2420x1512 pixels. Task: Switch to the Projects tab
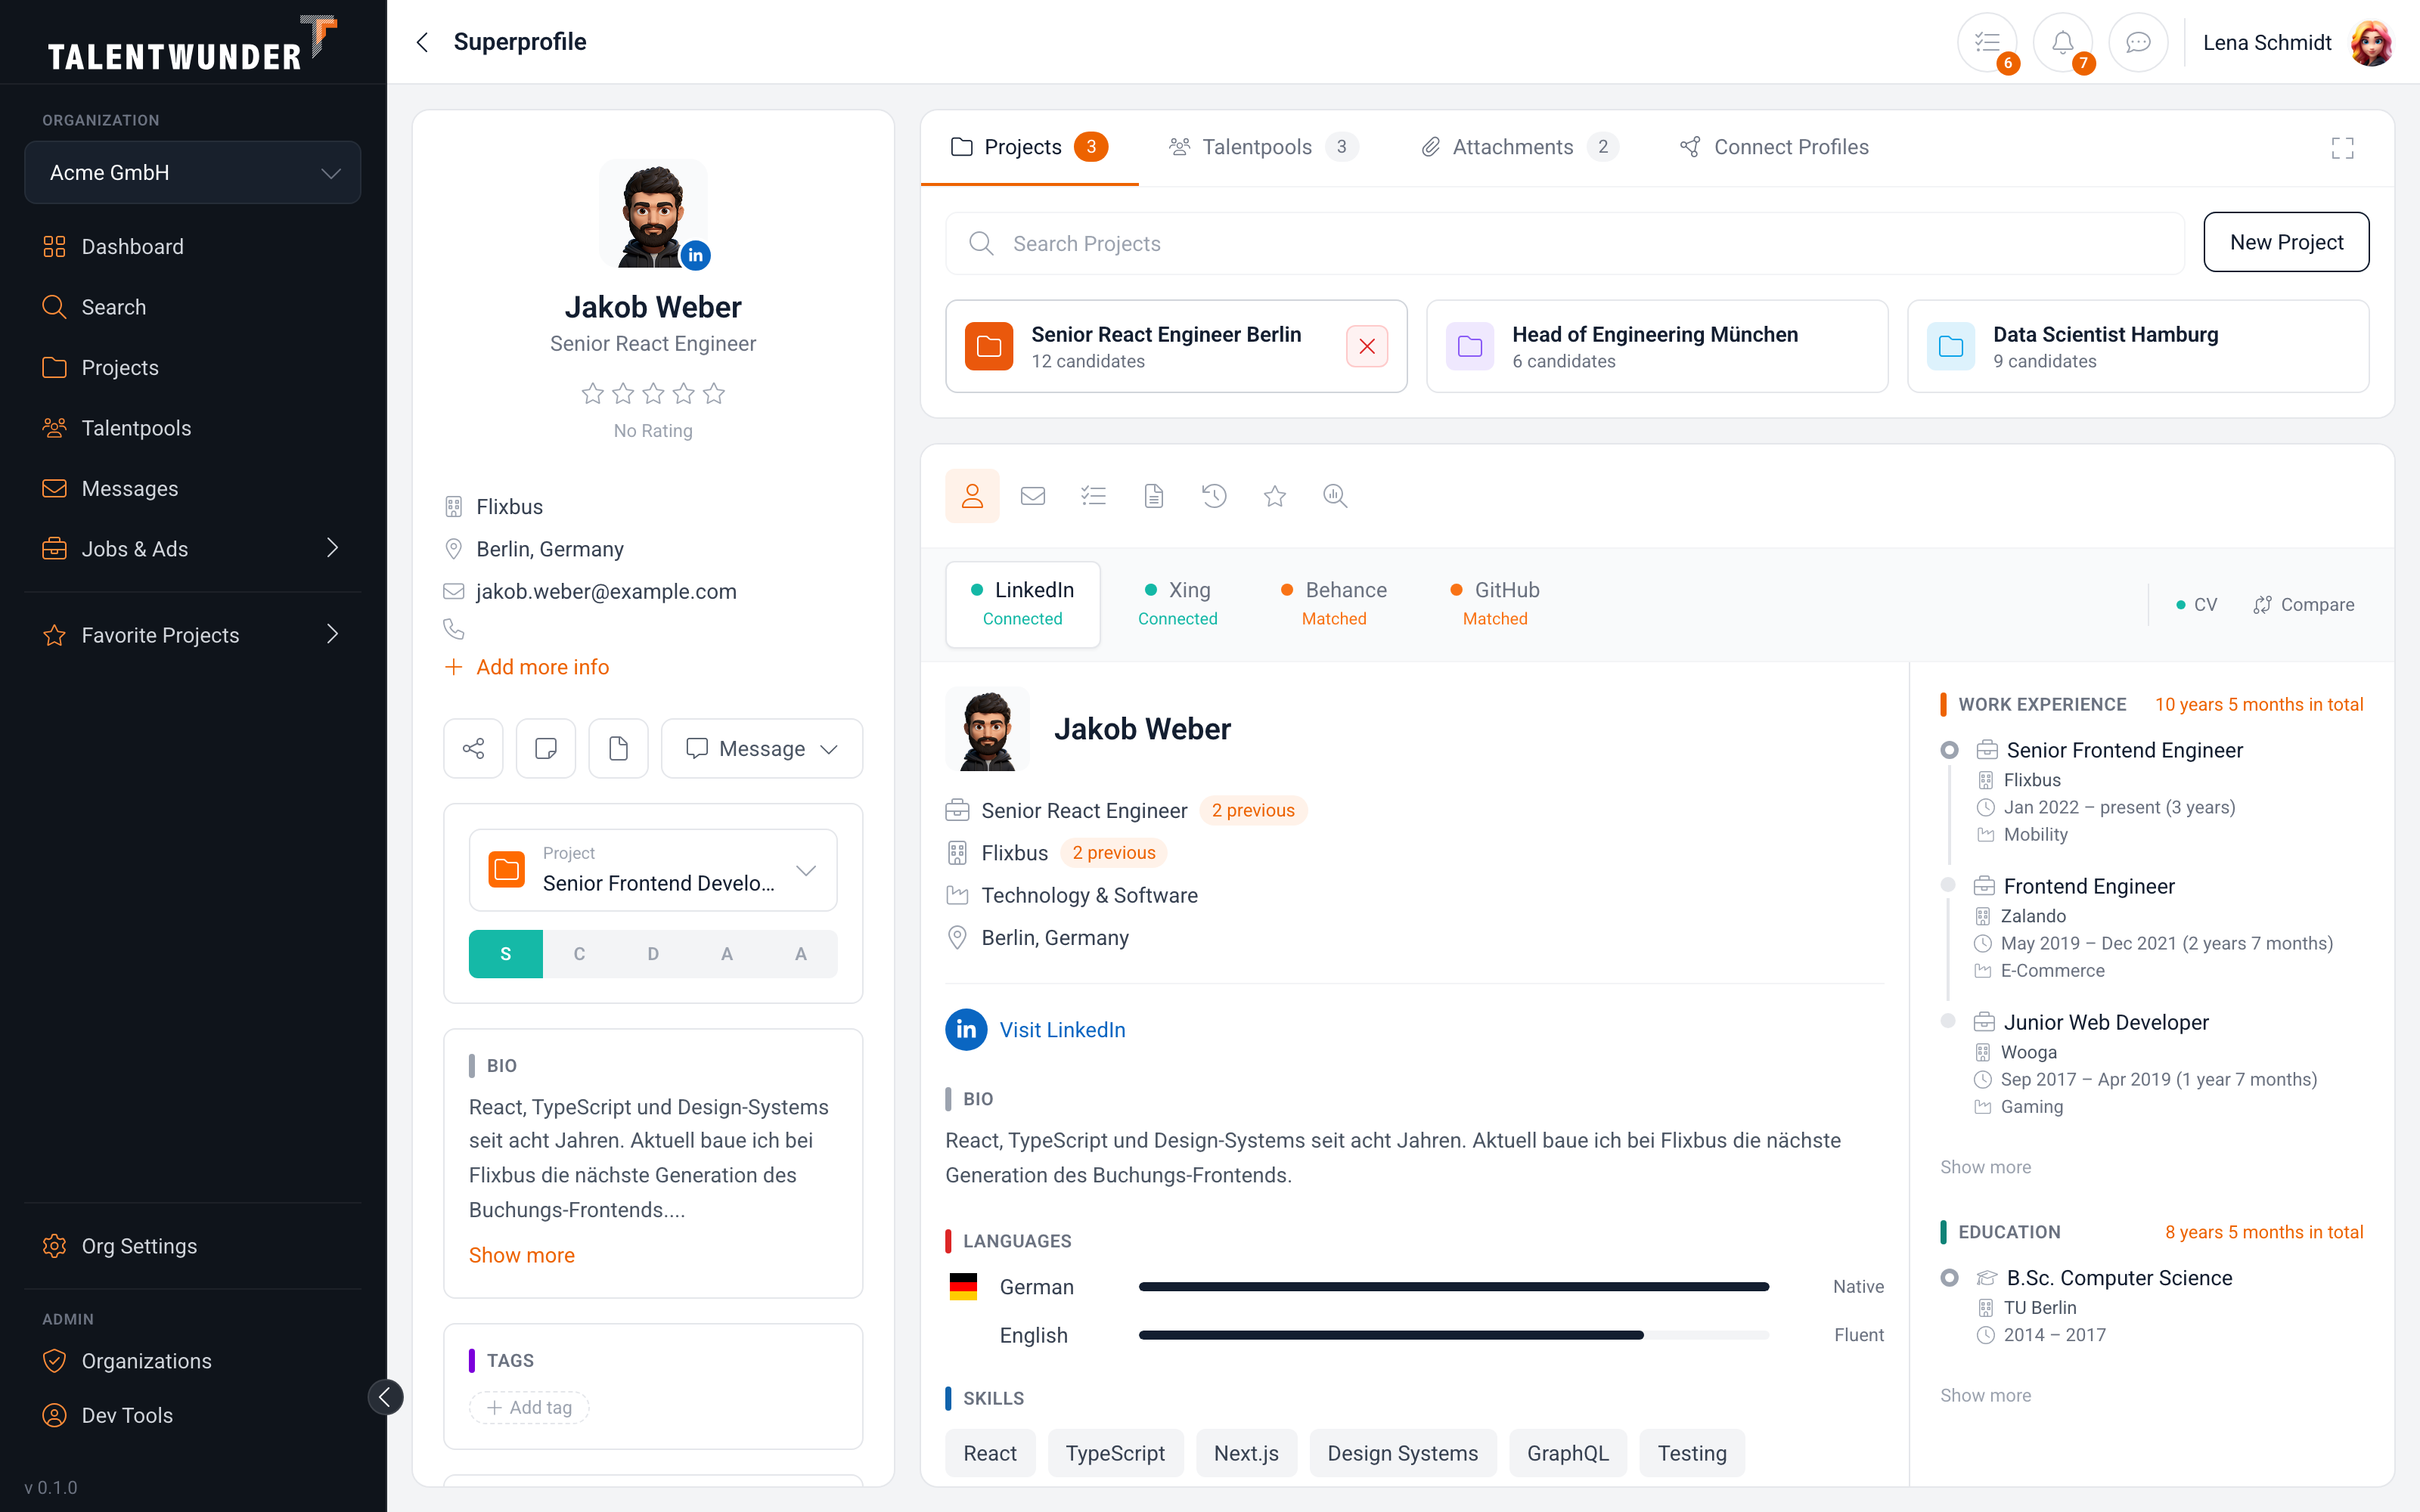[x=1029, y=147]
